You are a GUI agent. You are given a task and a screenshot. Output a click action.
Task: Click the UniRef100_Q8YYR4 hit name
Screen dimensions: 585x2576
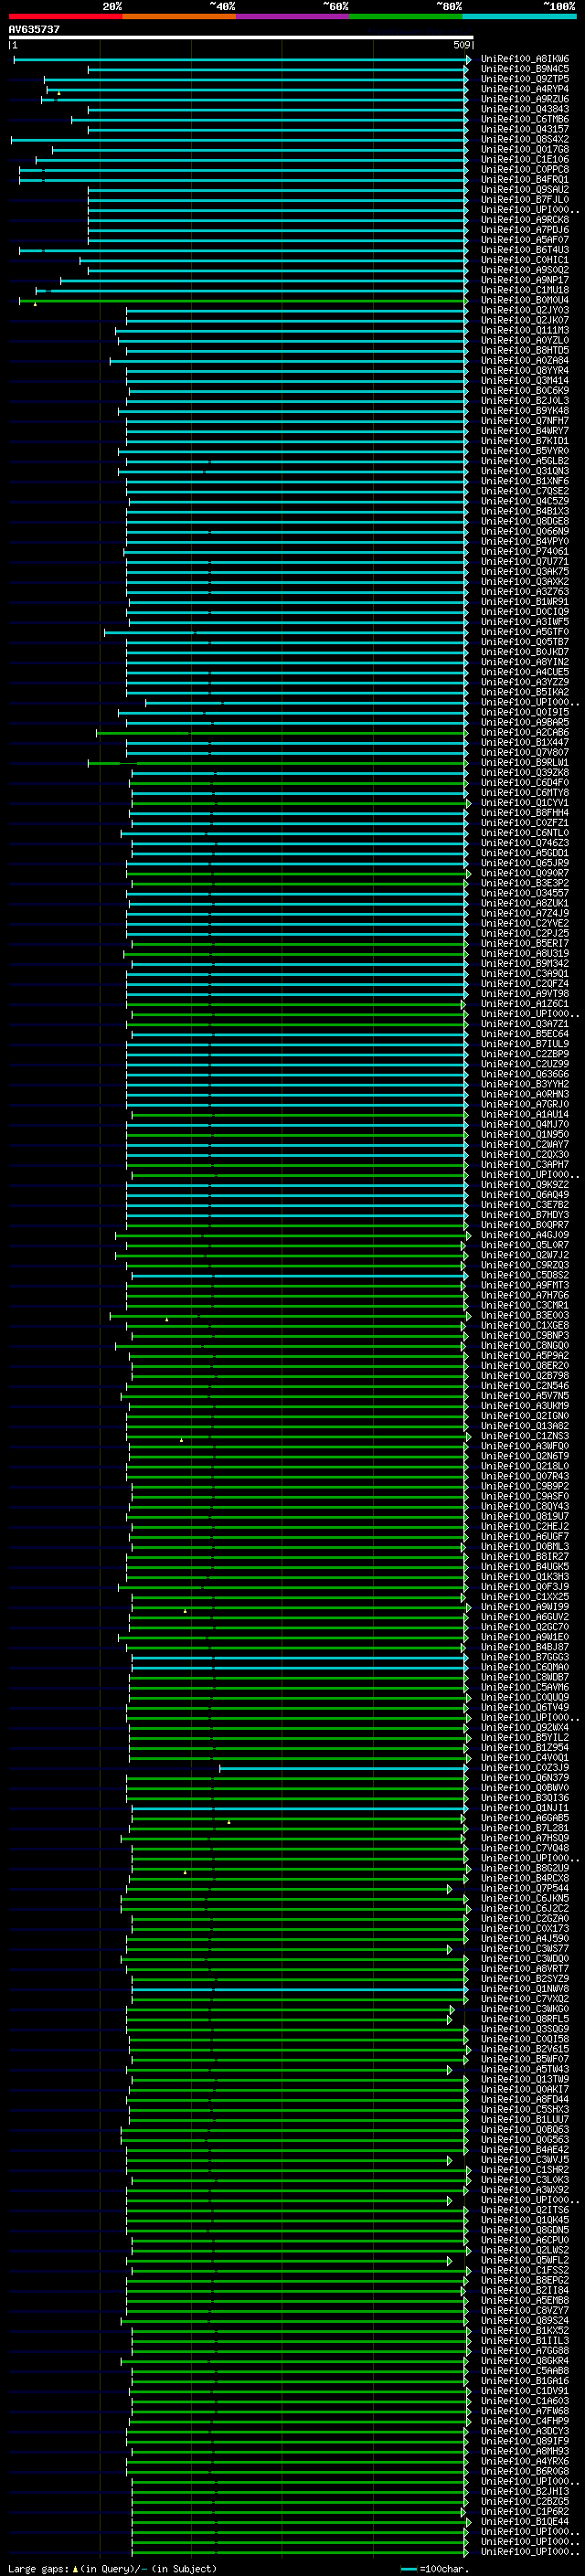coord(525,371)
